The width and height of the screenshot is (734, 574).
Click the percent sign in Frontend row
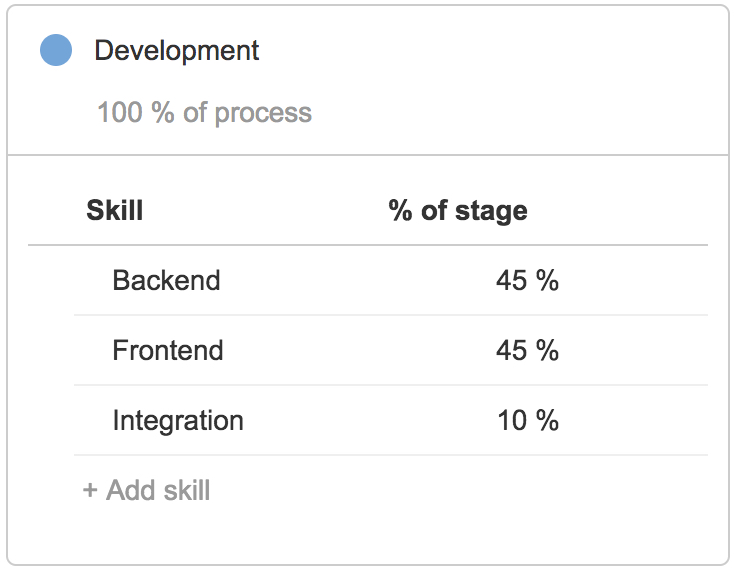click(x=547, y=350)
